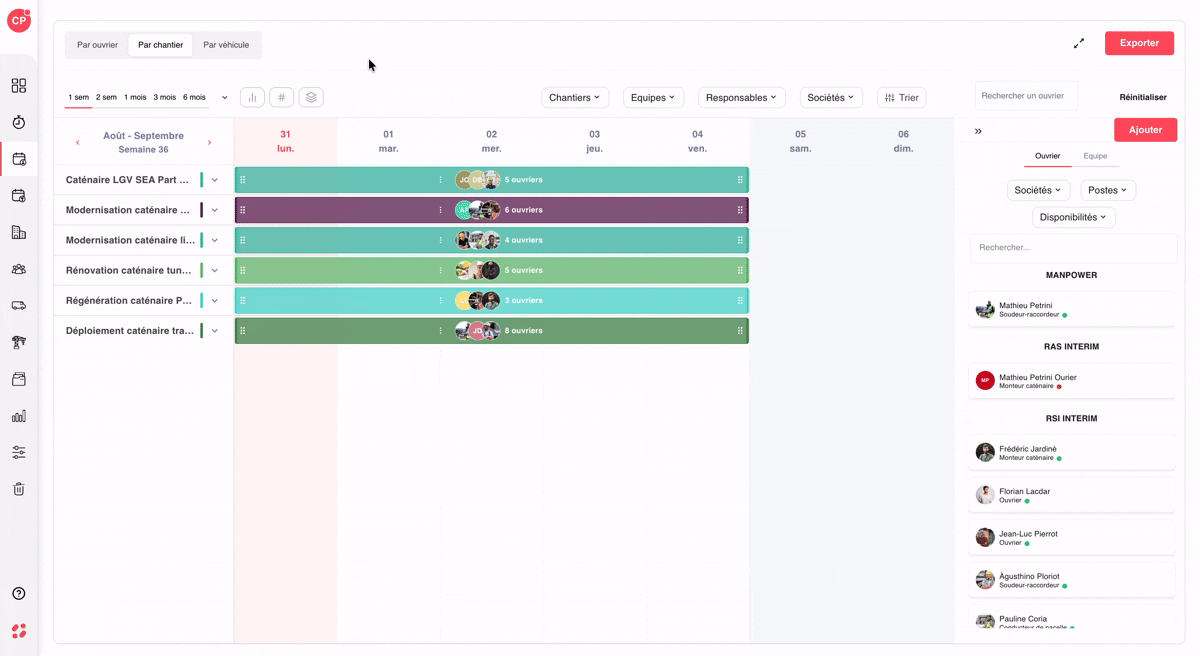Click the hashtag icon in toolbar

pyautogui.click(x=282, y=97)
